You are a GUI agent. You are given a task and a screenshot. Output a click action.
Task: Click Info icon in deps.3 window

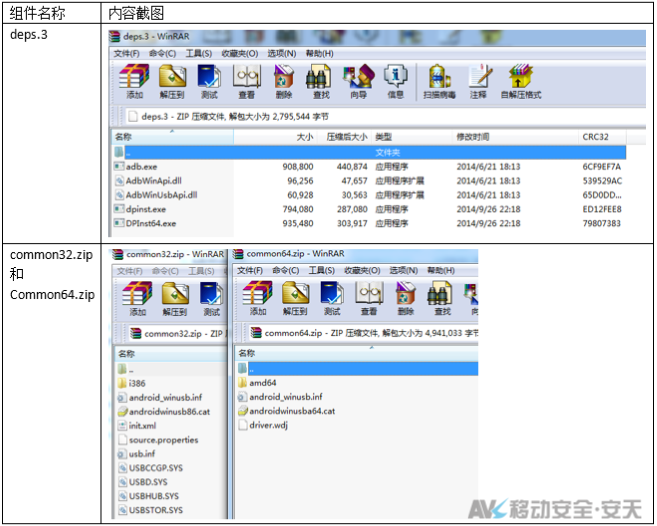coord(395,81)
